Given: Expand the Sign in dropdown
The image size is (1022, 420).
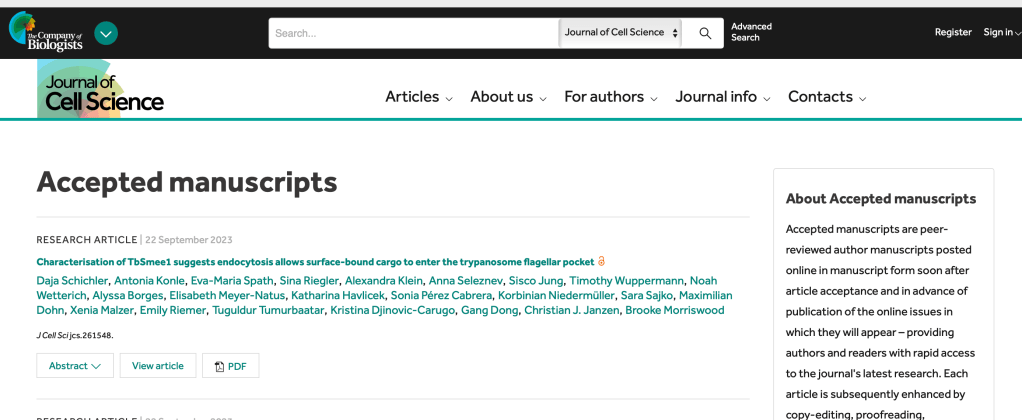Looking at the screenshot, I should point(1001,33).
